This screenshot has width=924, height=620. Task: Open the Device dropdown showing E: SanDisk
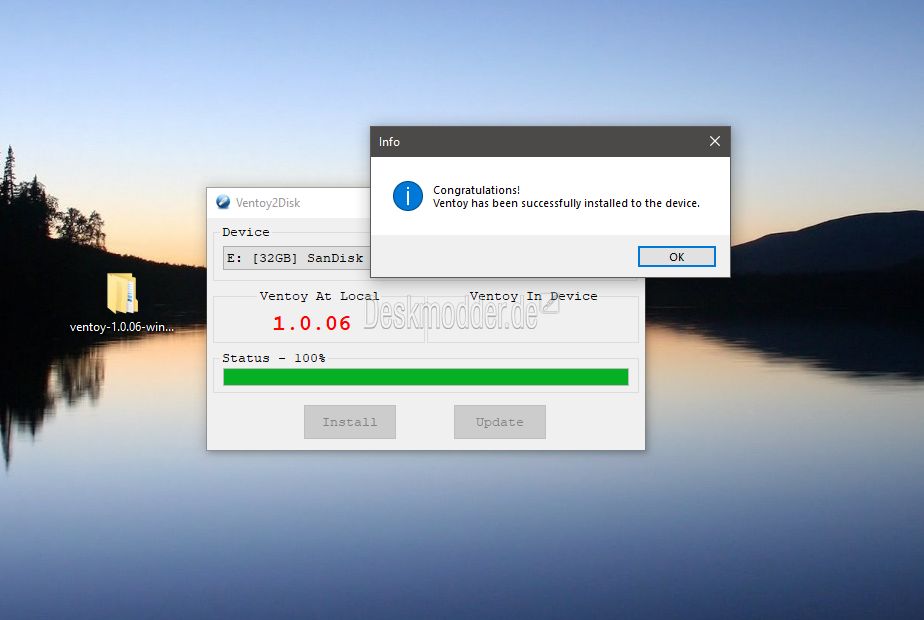coord(297,258)
